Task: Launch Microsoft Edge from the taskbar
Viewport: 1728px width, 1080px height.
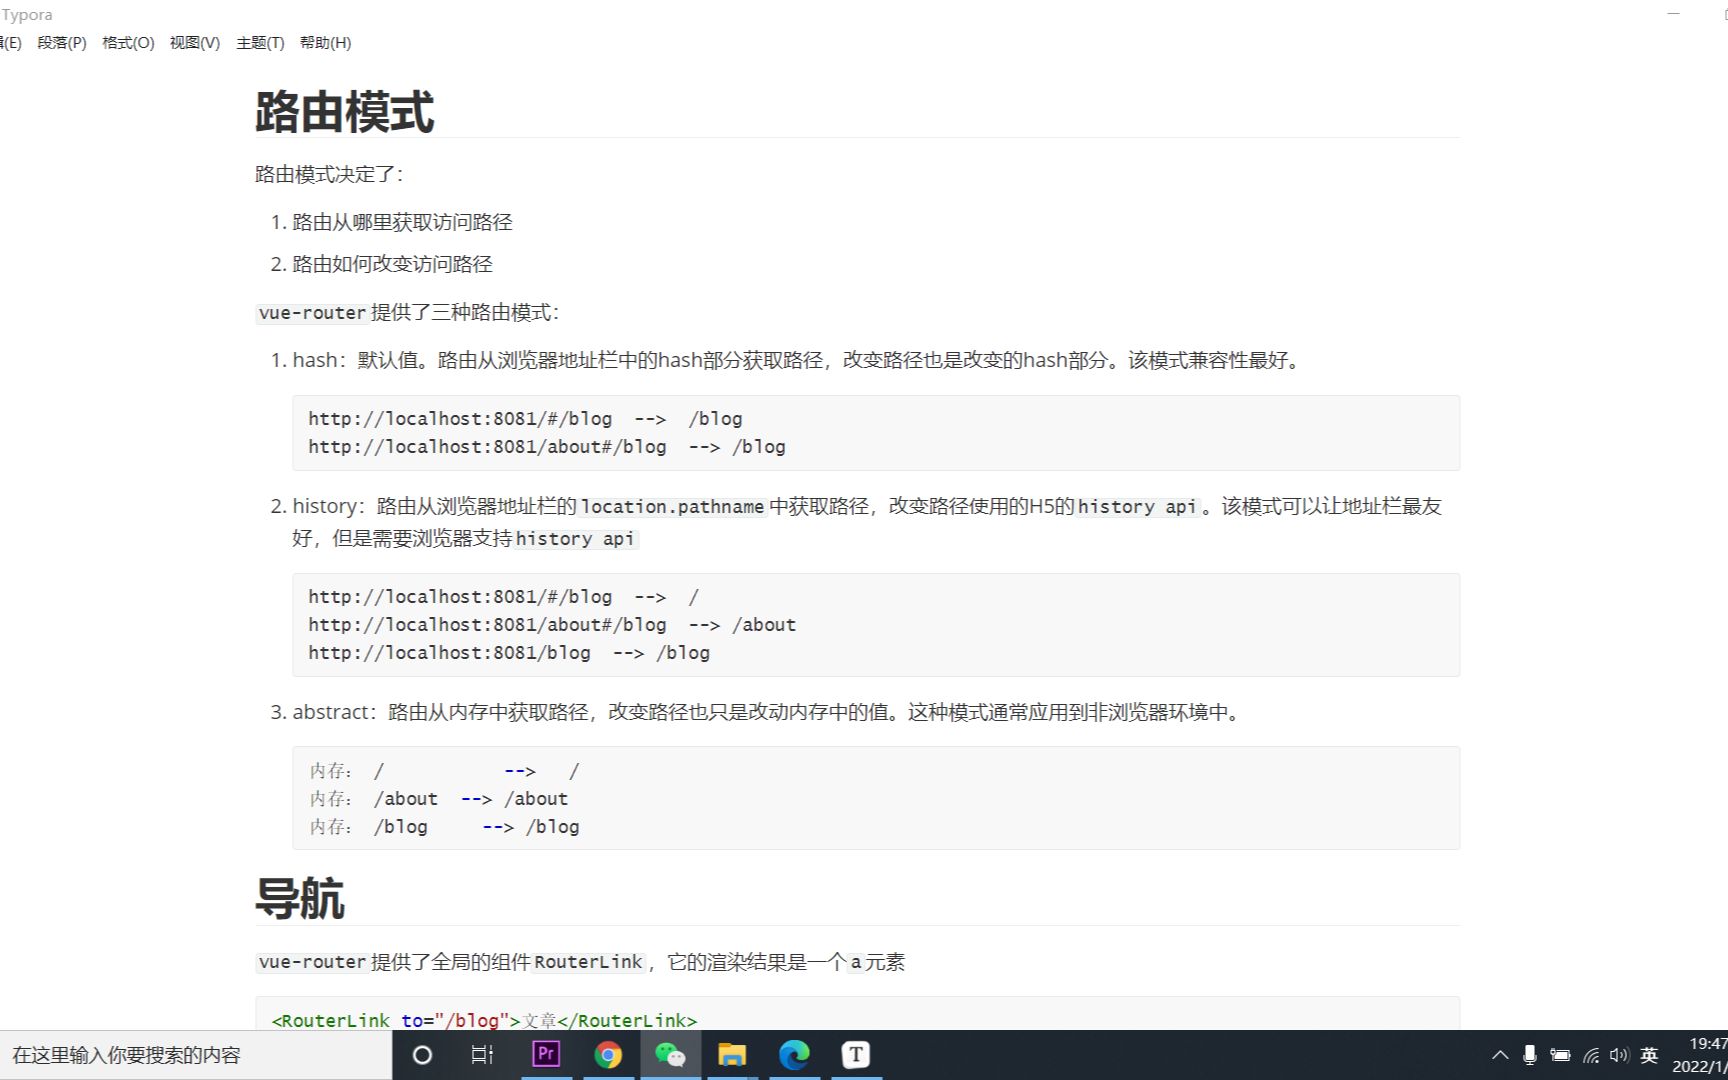Action: [x=795, y=1055]
